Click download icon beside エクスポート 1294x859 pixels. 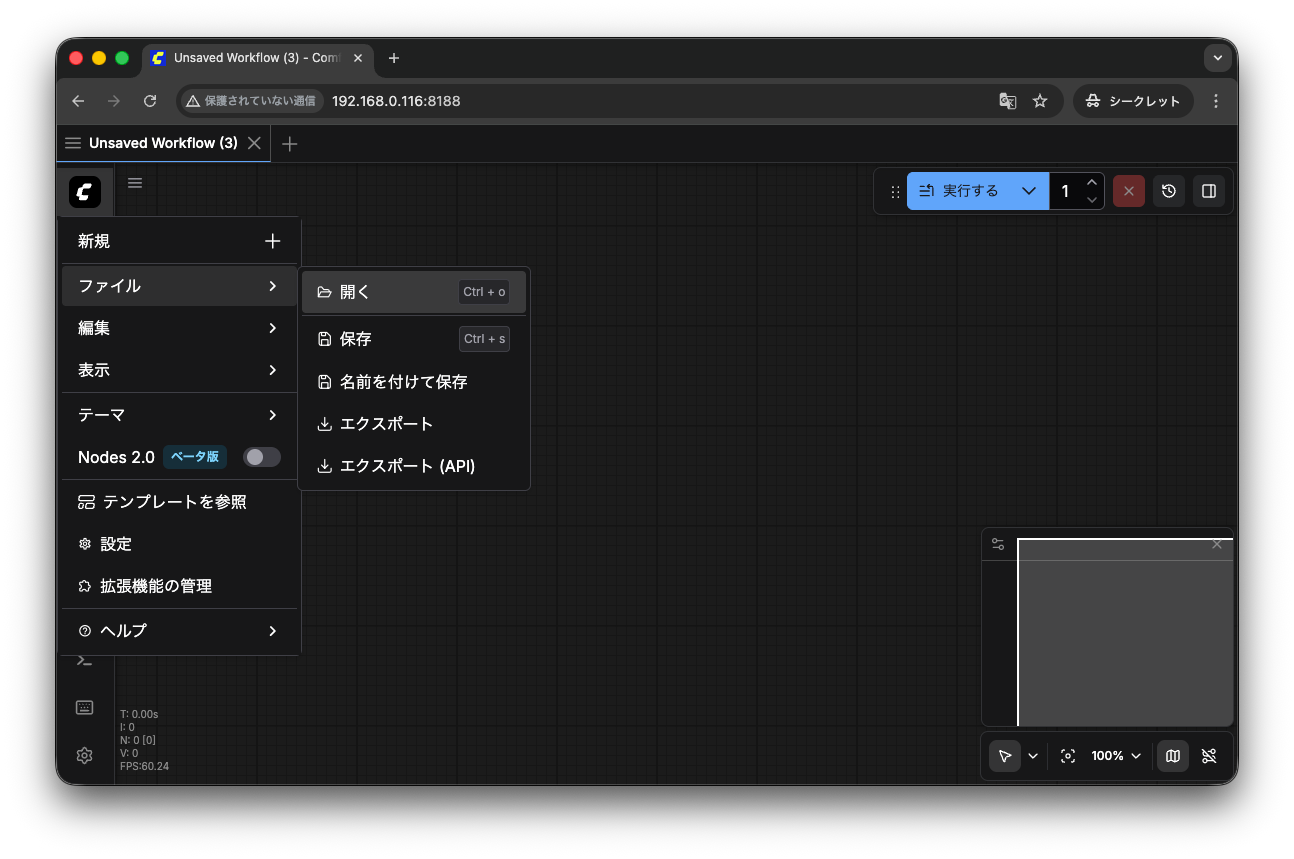[x=324, y=424]
